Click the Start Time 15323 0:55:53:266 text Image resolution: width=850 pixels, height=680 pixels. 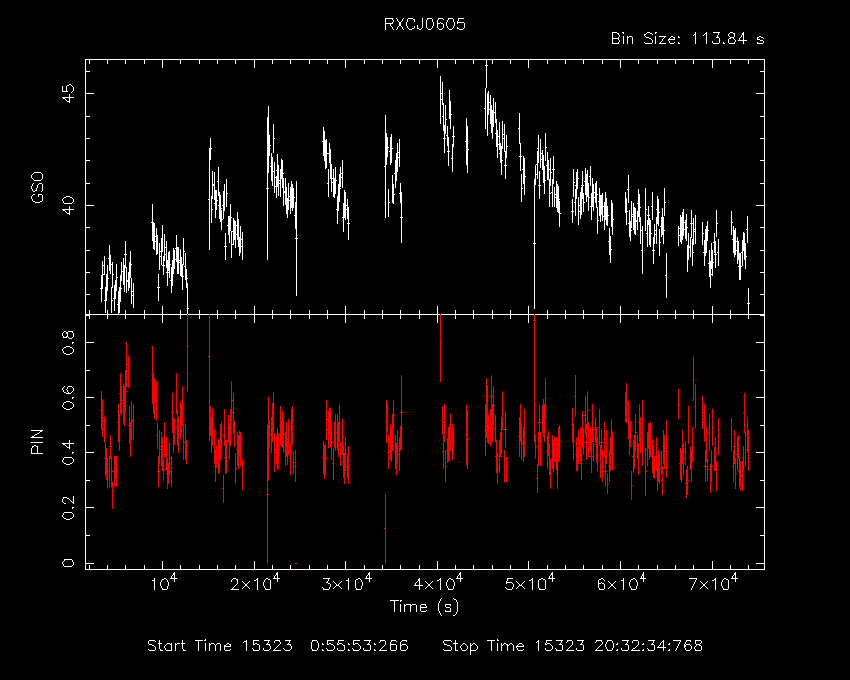(278, 646)
